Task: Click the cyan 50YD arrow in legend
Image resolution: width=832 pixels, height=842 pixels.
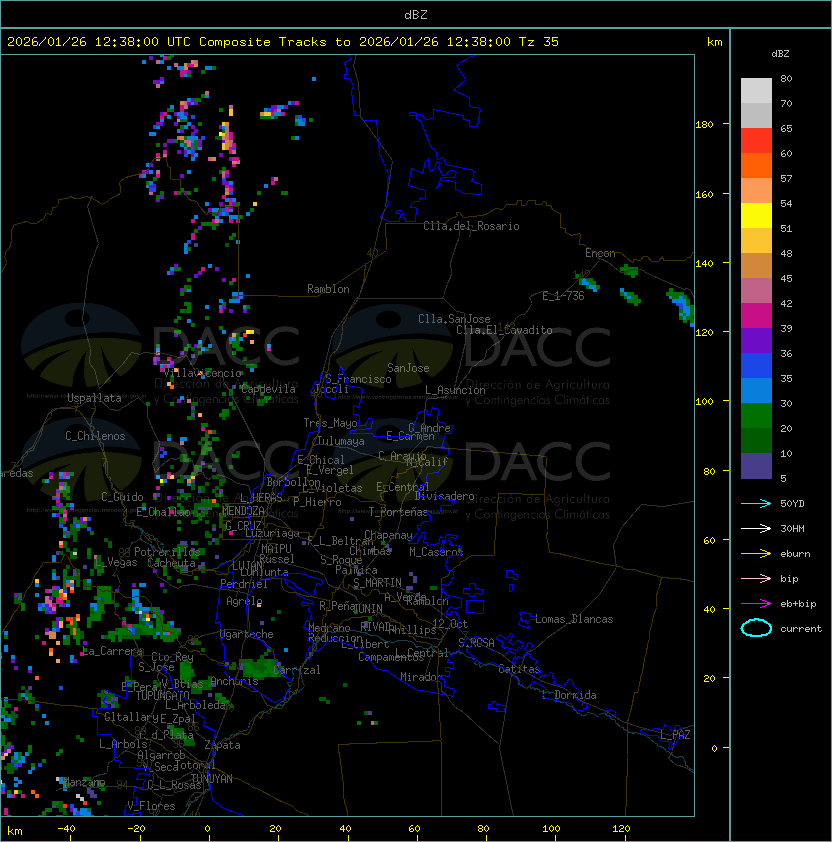Action: [x=756, y=503]
